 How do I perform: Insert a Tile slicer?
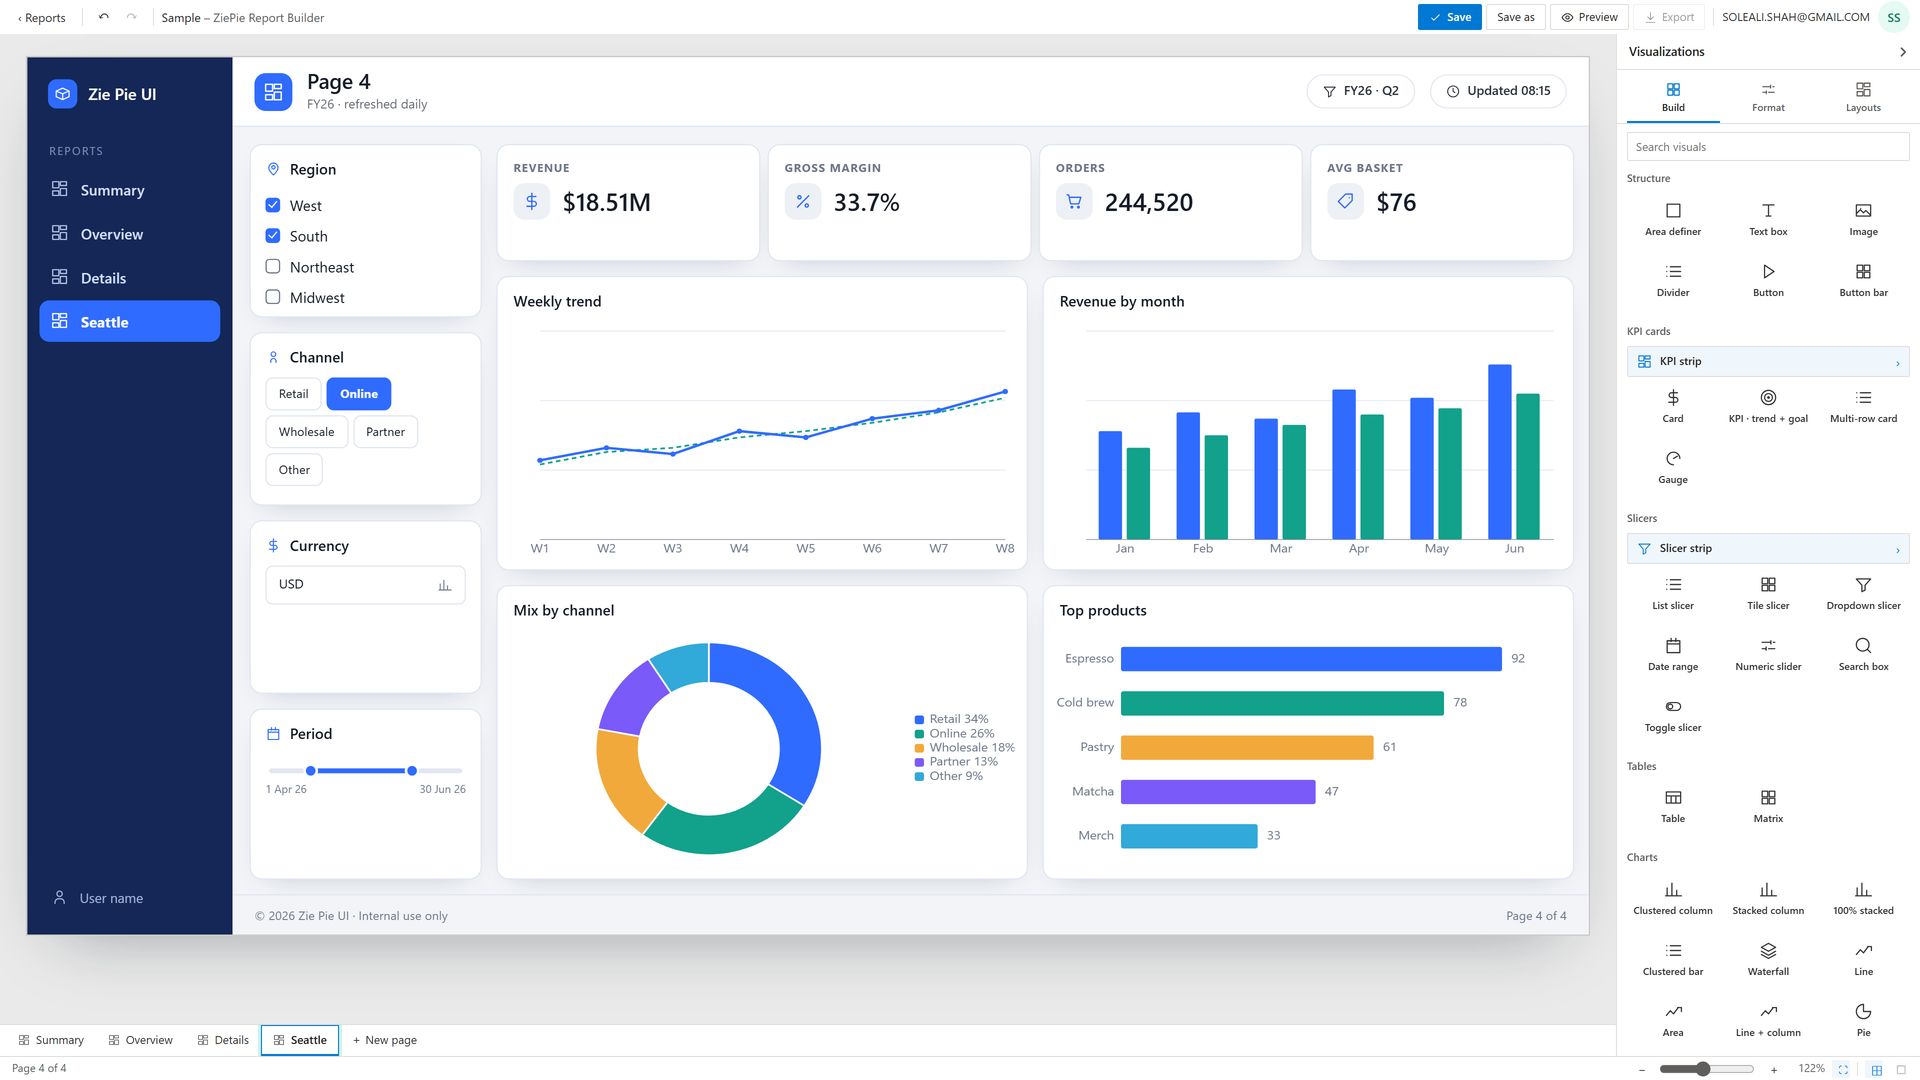coord(1767,593)
